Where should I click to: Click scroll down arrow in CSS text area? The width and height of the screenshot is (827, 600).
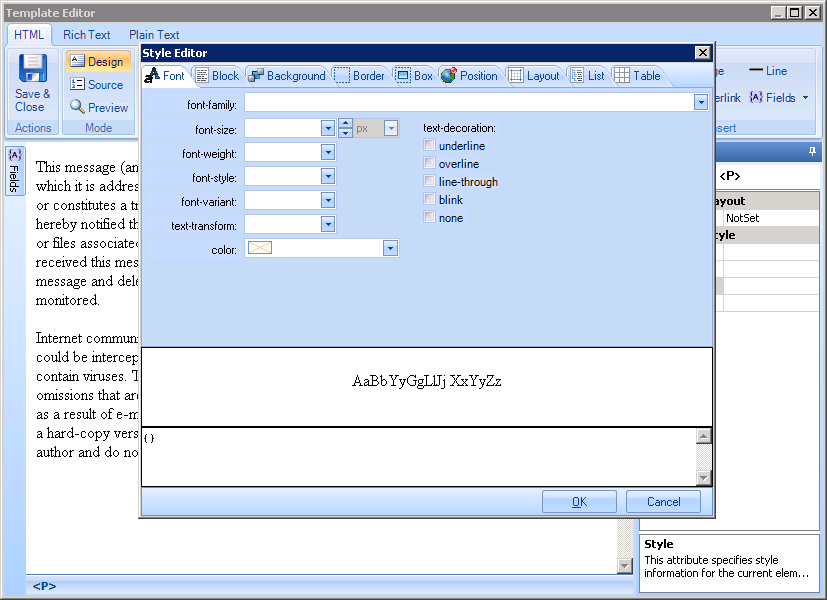point(704,478)
